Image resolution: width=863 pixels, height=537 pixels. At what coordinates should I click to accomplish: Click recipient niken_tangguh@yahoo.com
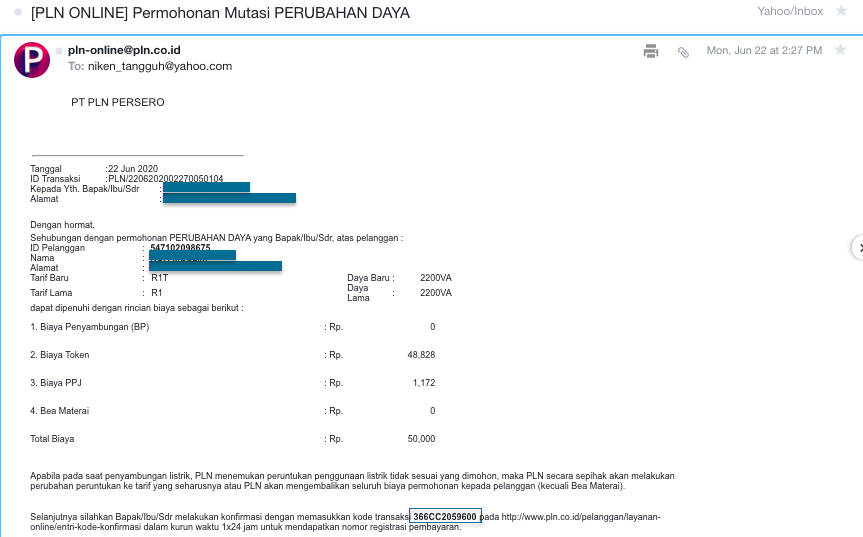(x=160, y=66)
